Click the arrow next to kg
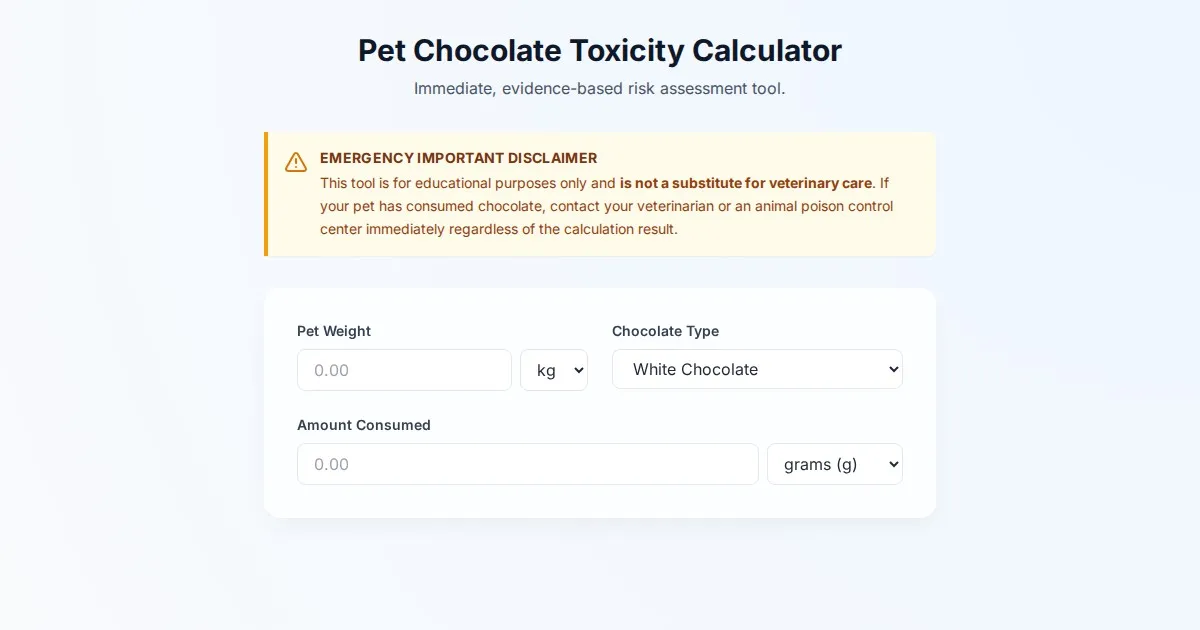This screenshot has height=630, width=1200. click(578, 370)
